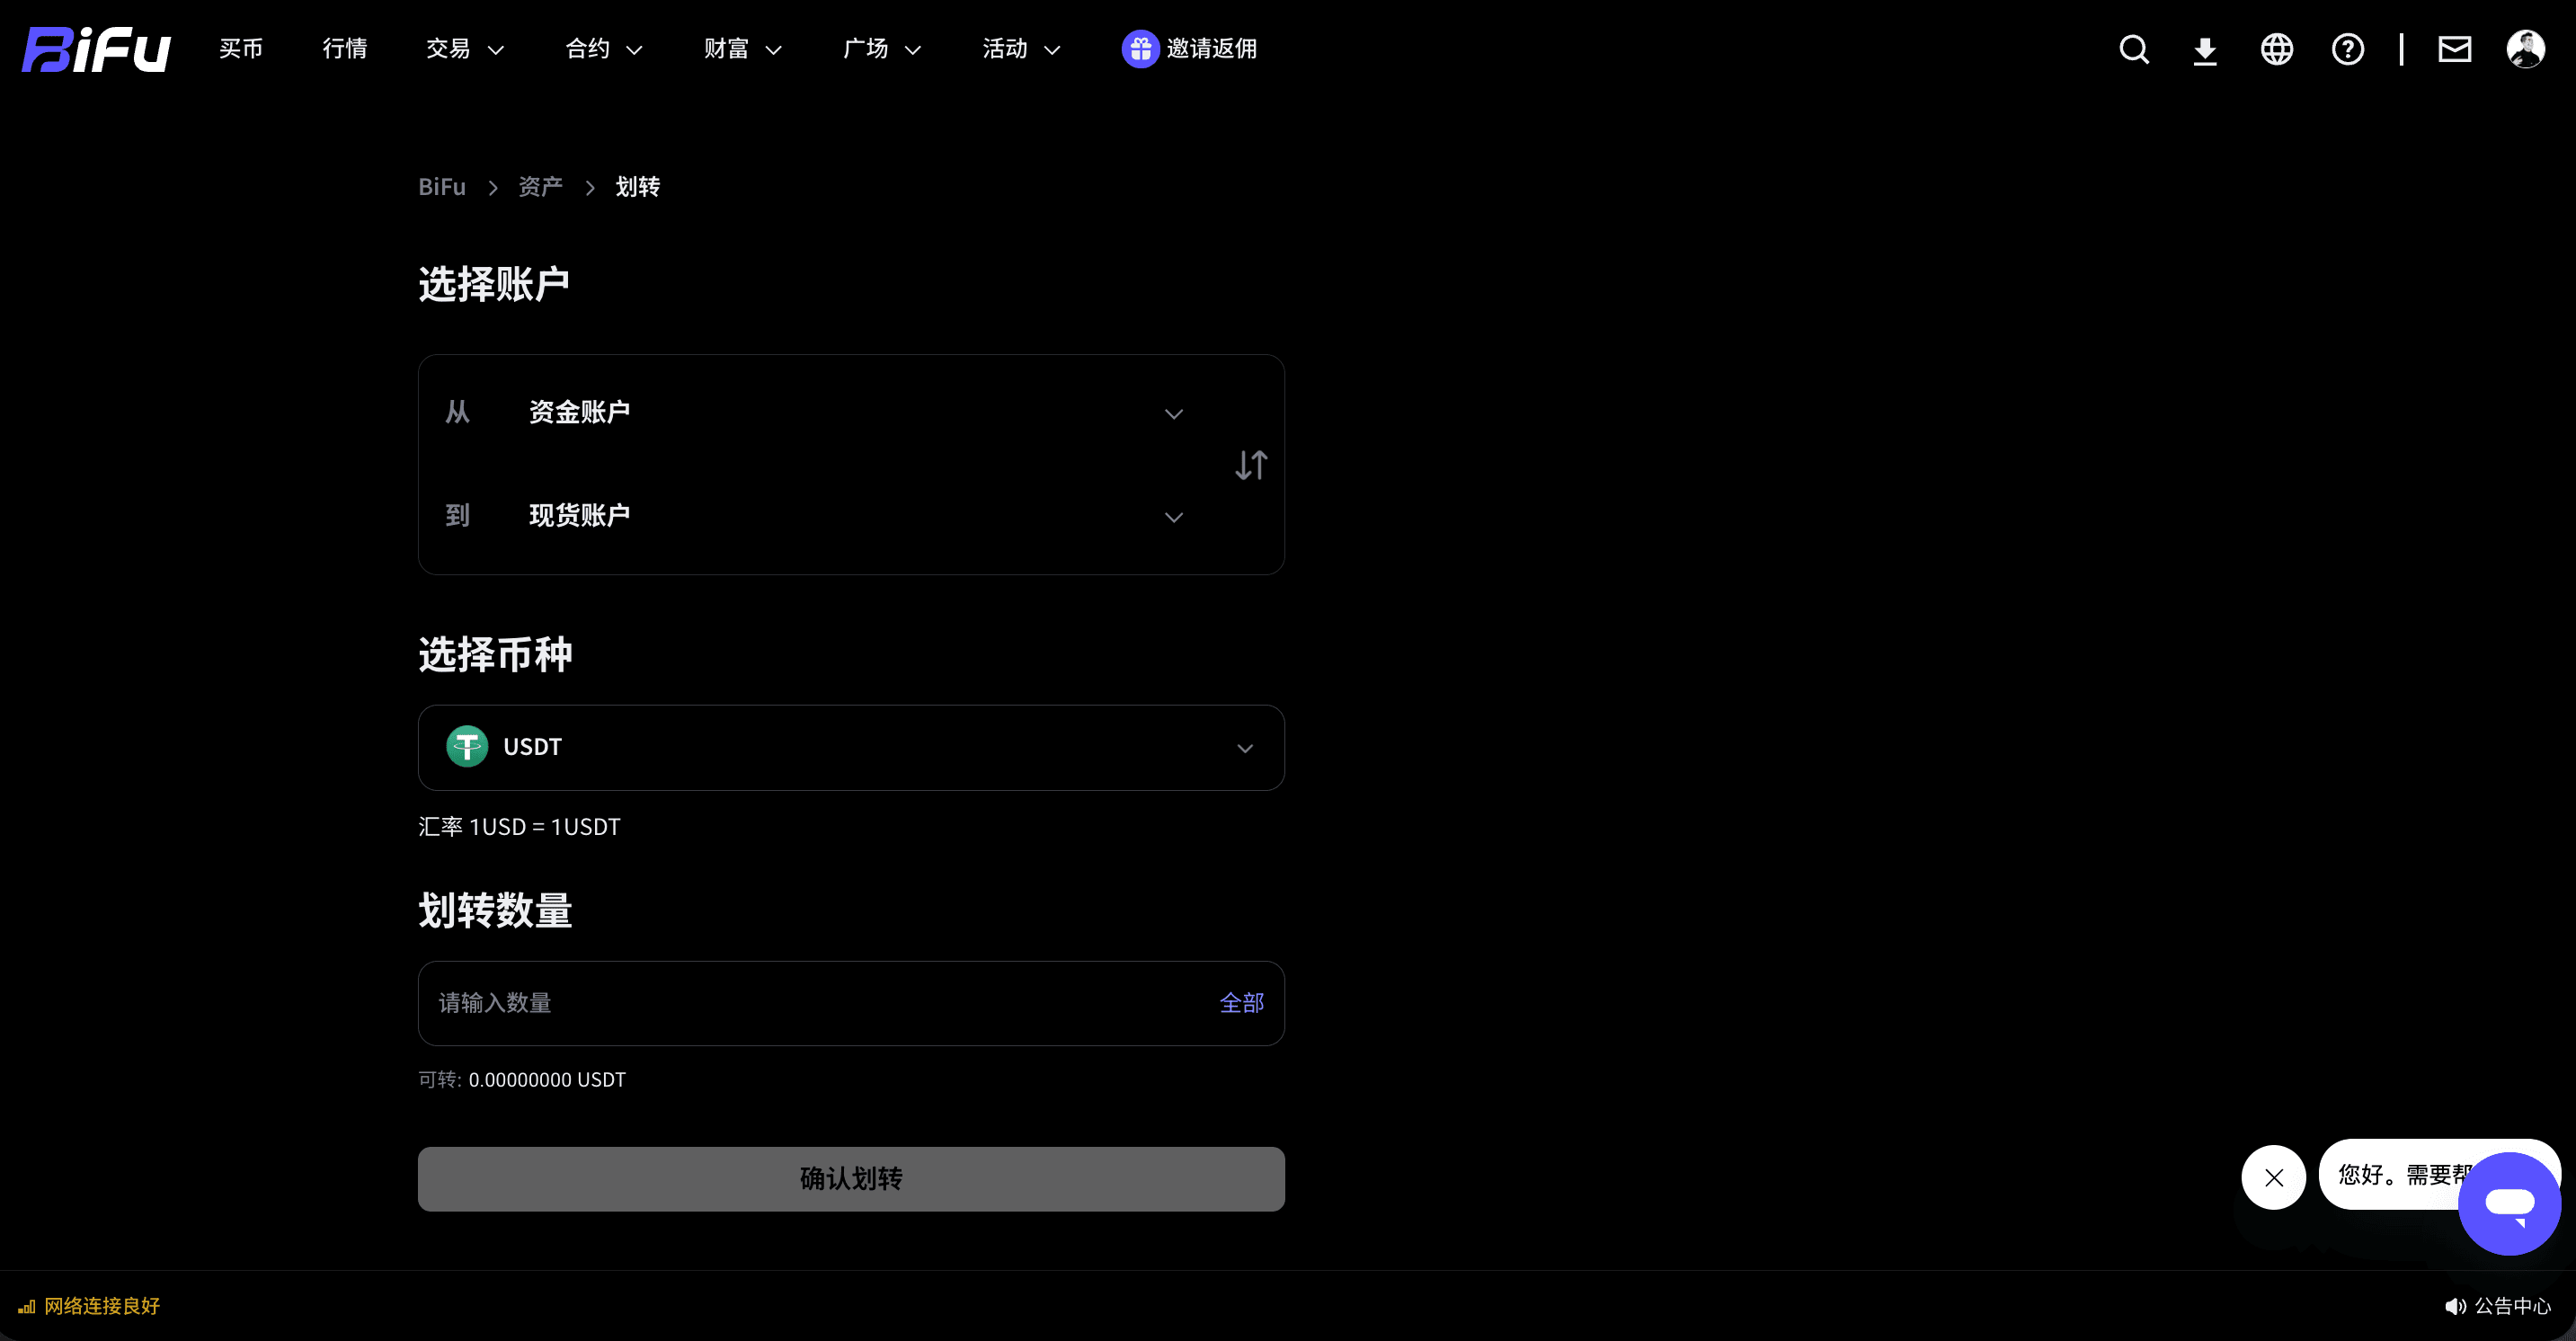Expand the 财富 dropdown menu
Image resolution: width=2576 pixels, height=1341 pixels.
pyautogui.click(x=743, y=49)
